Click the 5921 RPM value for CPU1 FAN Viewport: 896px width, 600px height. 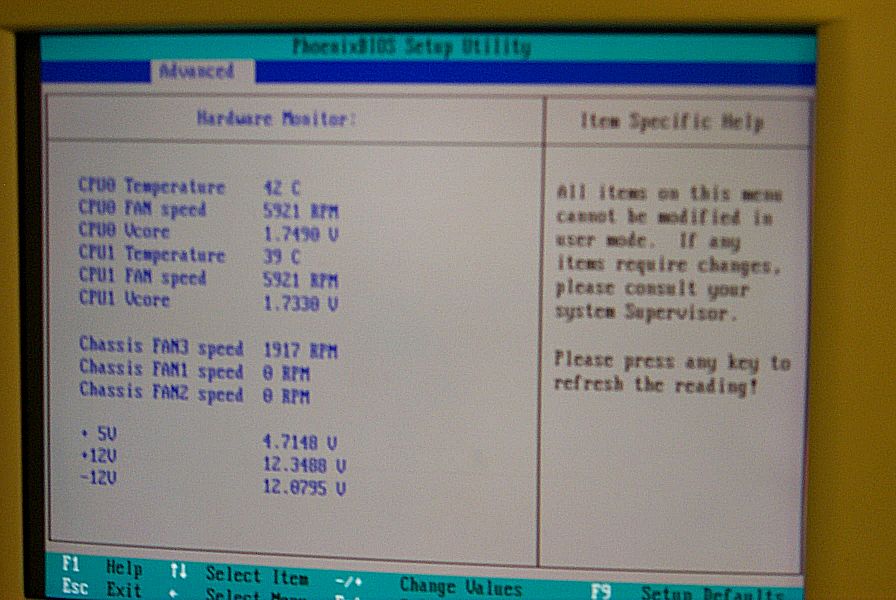tap(301, 280)
